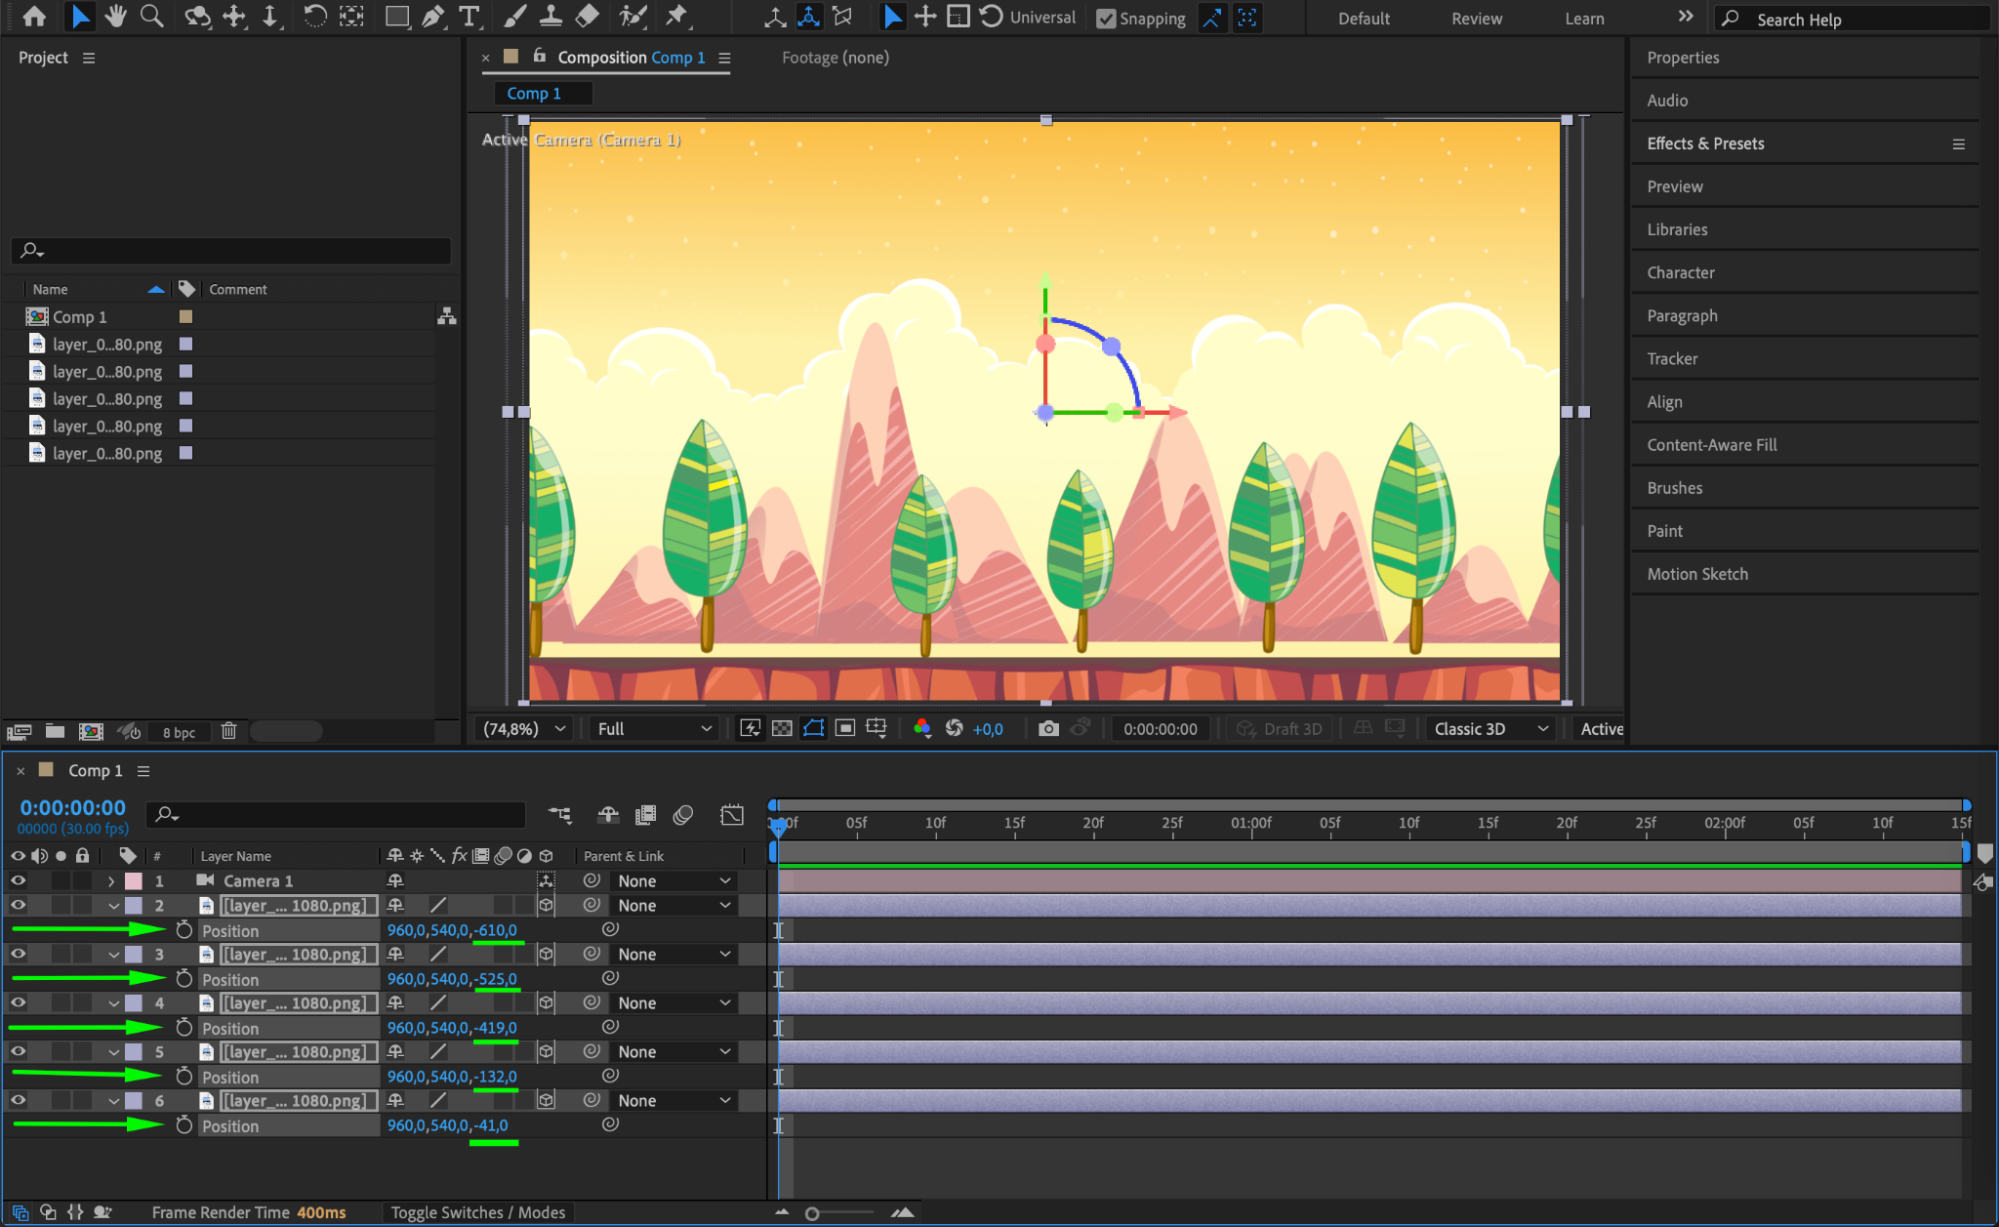1999x1227 pixels.
Task: Open the Full resolution dropdown
Action: pos(655,729)
